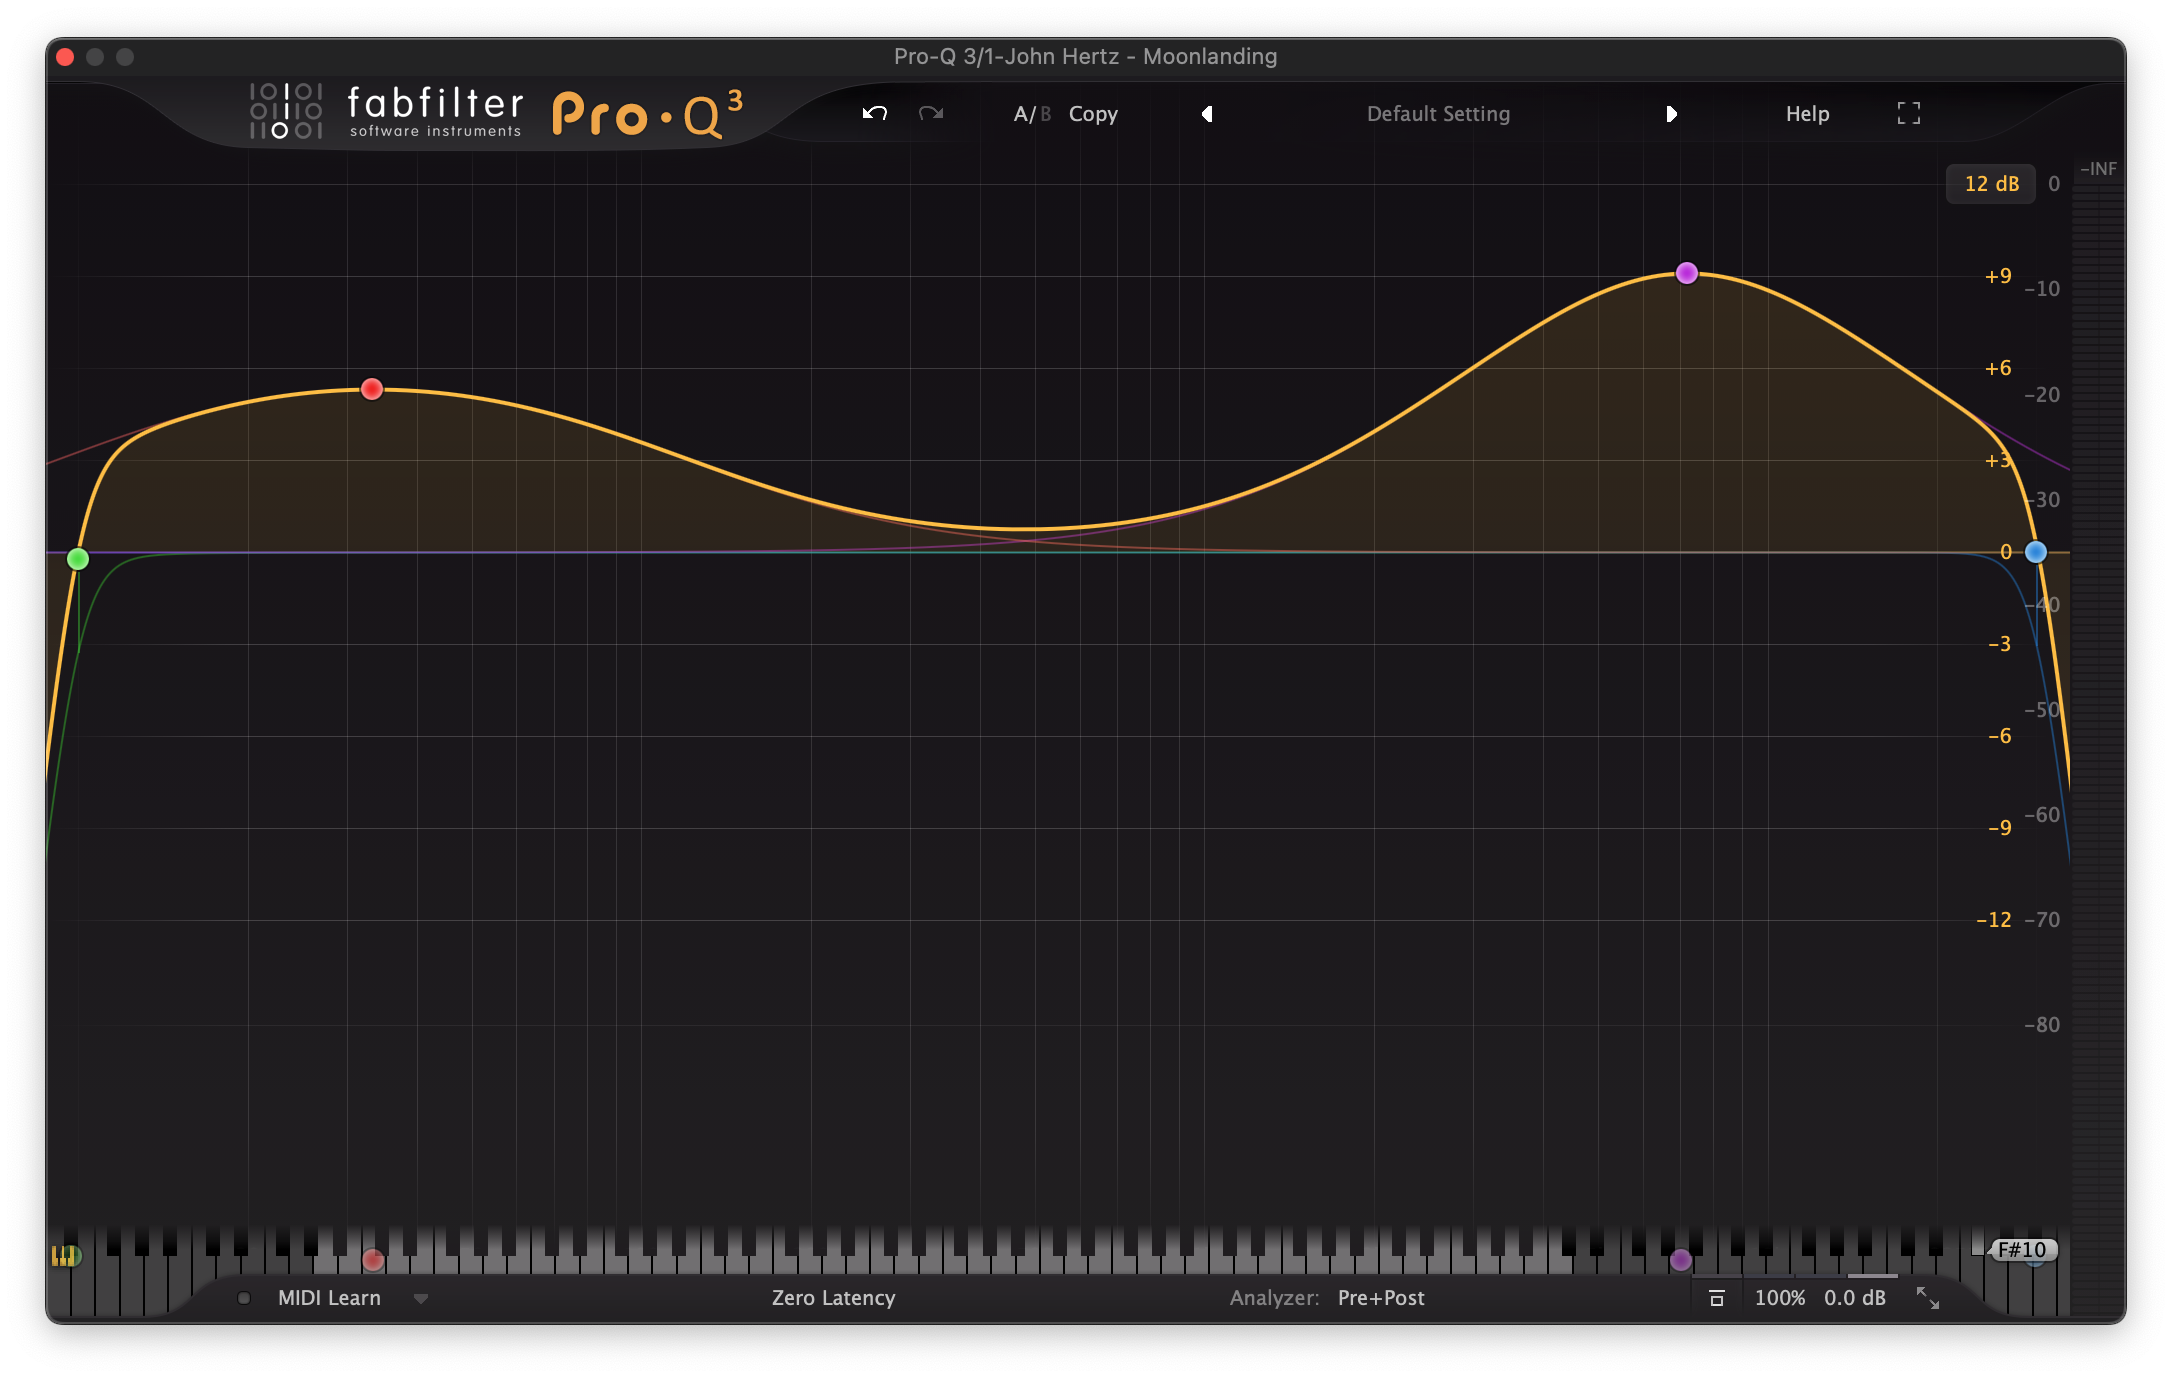Open the Help menu
The height and width of the screenshot is (1378, 2172).
[x=1807, y=114]
